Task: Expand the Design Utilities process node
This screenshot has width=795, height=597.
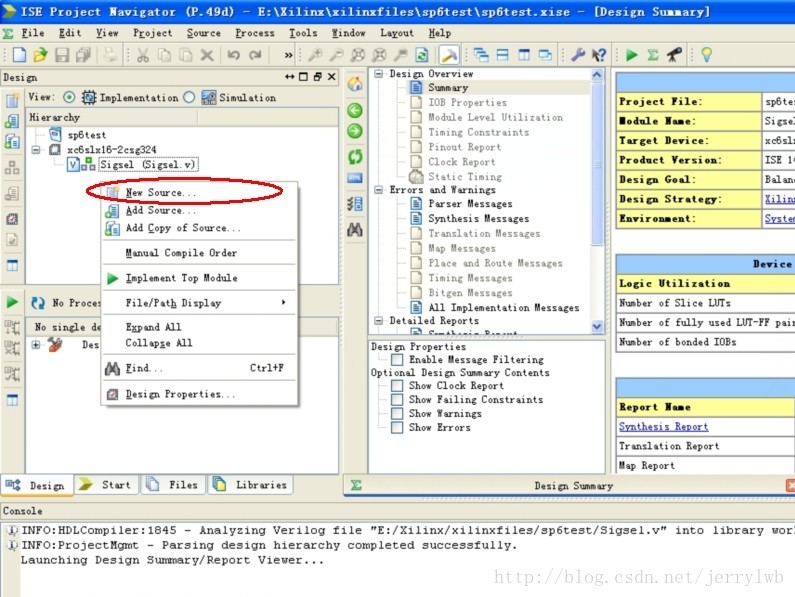Action: coord(35,344)
